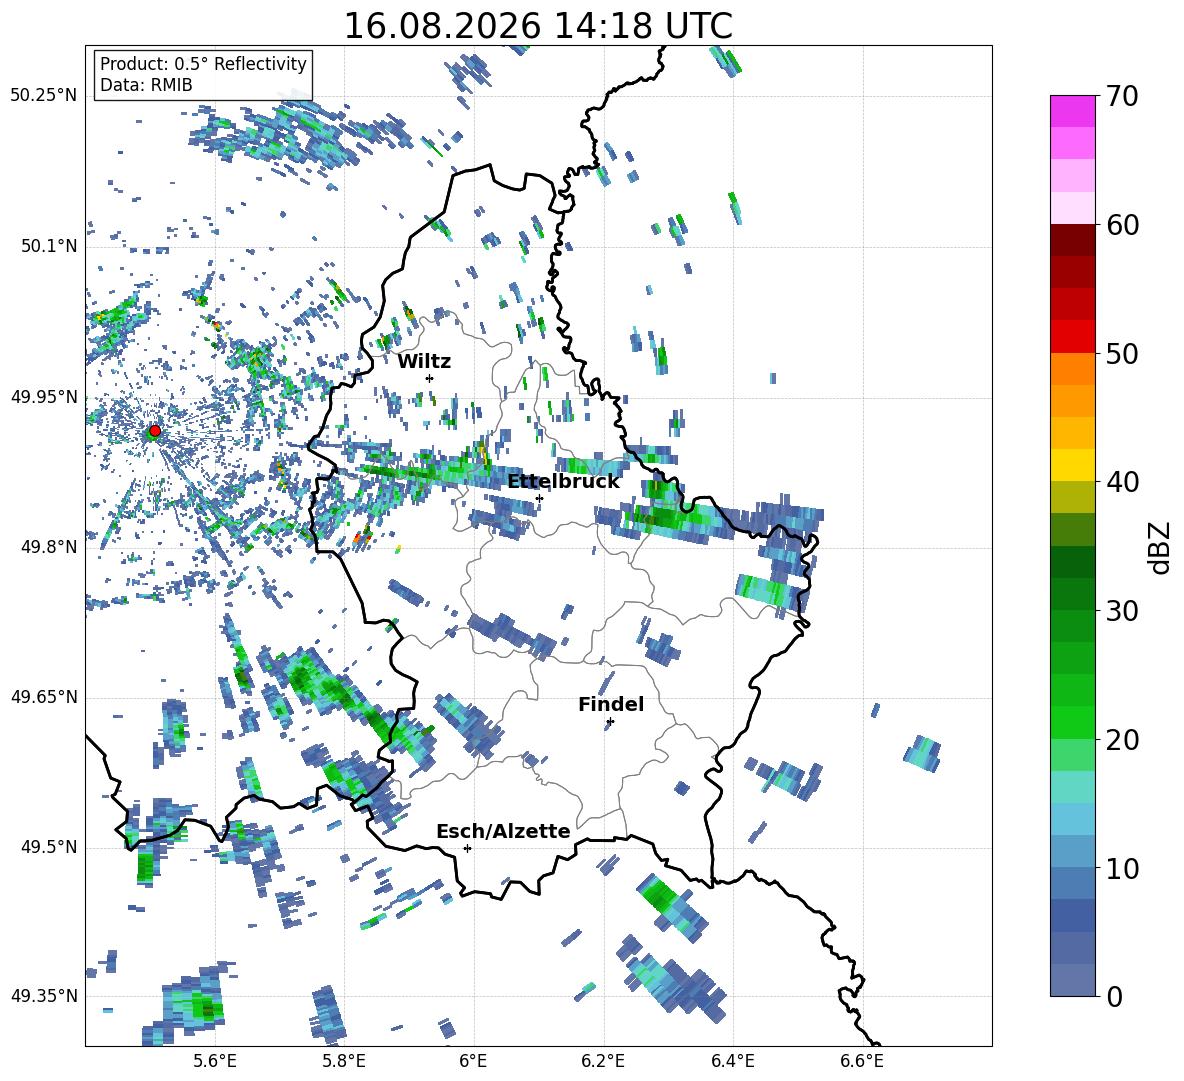Pick the red 50 dBZ colorbar swatch

[x=1072, y=337]
